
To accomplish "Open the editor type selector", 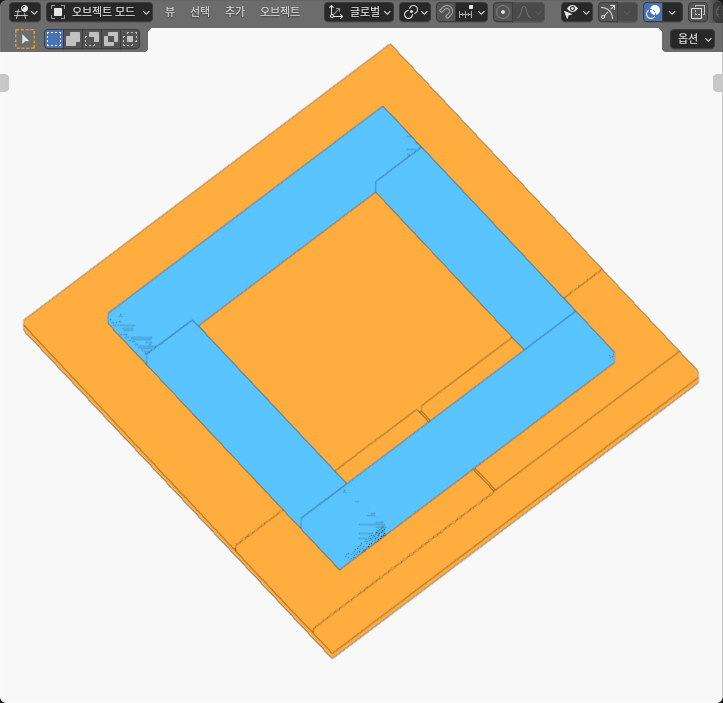I will coord(25,12).
